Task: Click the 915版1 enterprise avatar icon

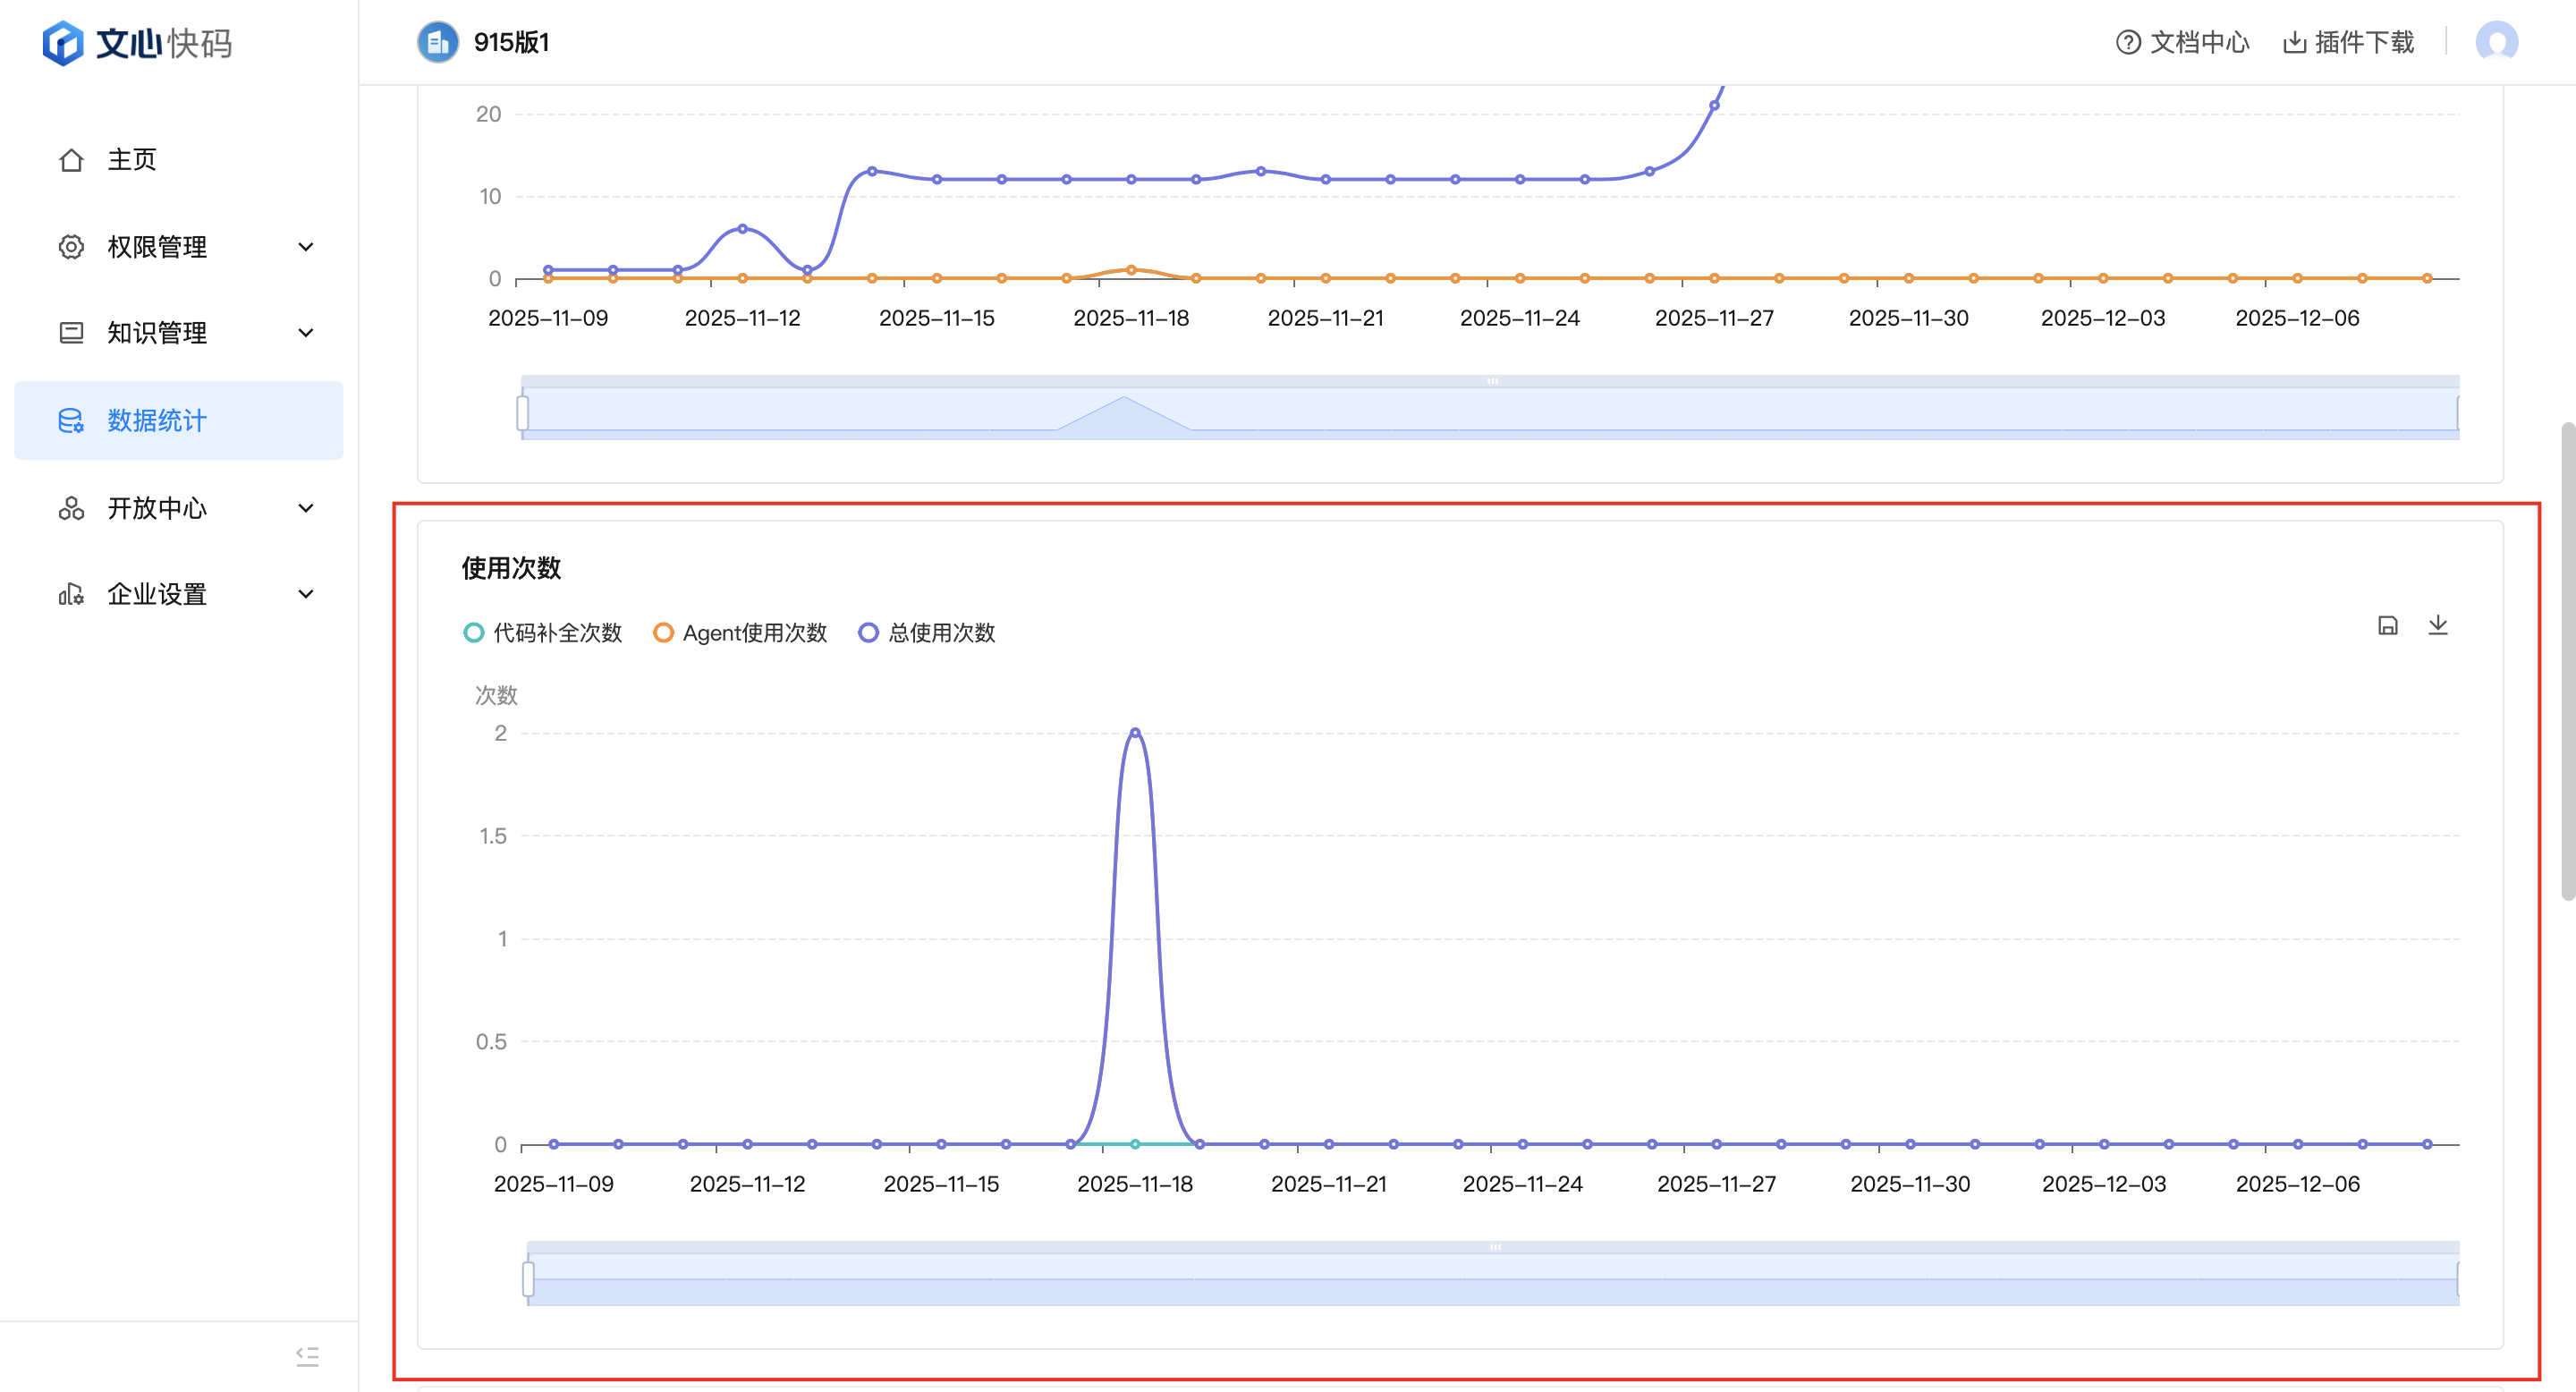Action: (x=437, y=42)
